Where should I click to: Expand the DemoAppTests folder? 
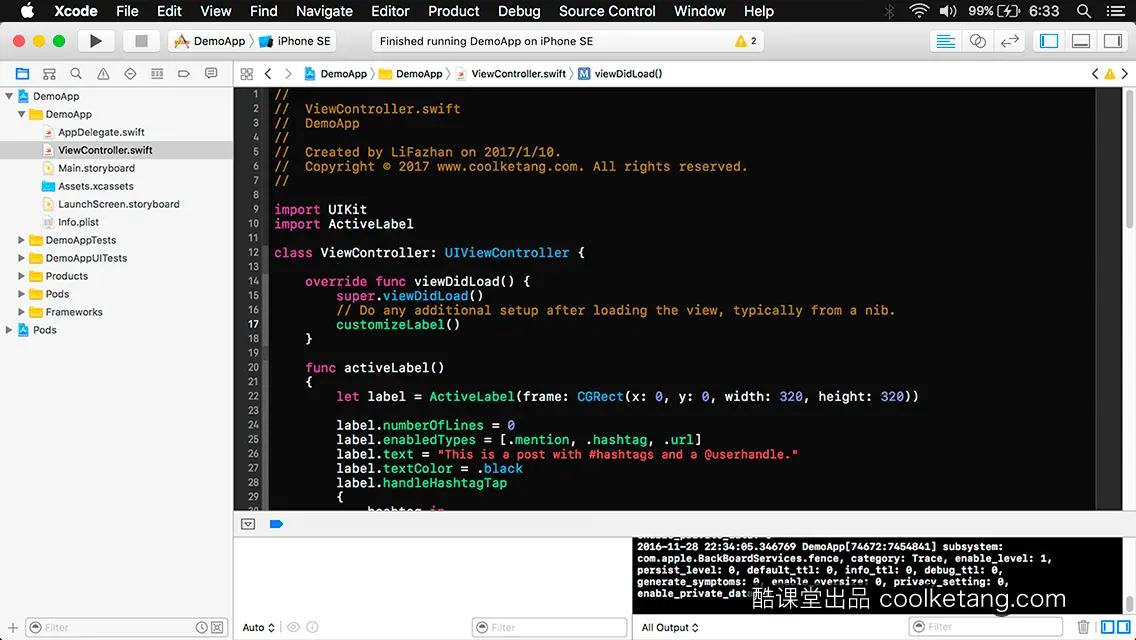point(21,240)
